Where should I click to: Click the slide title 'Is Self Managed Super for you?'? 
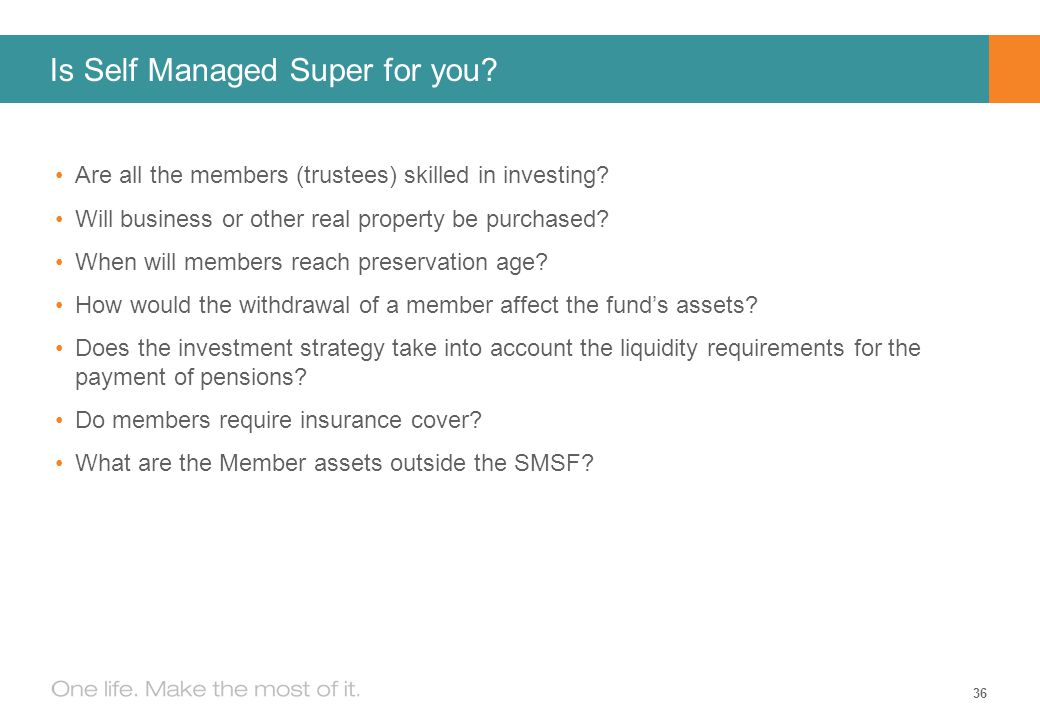[273, 70]
